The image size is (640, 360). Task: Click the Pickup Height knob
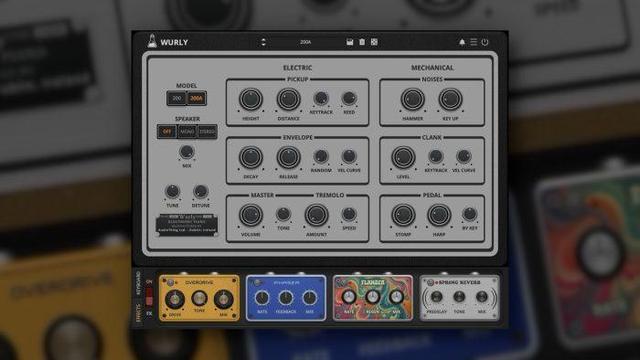[251, 99]
